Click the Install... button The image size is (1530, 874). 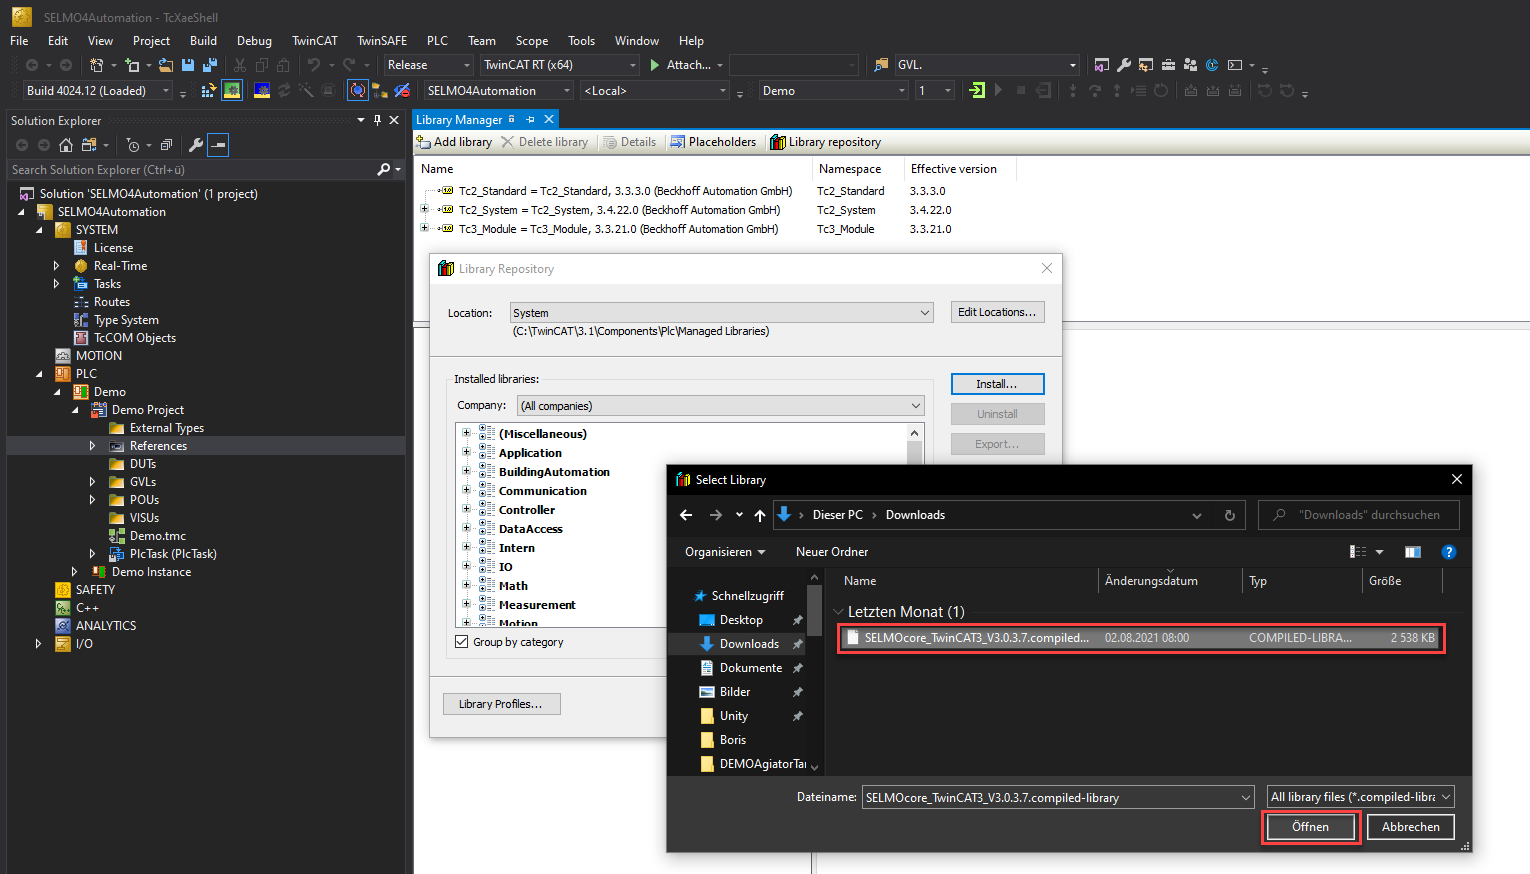point(997,384)
